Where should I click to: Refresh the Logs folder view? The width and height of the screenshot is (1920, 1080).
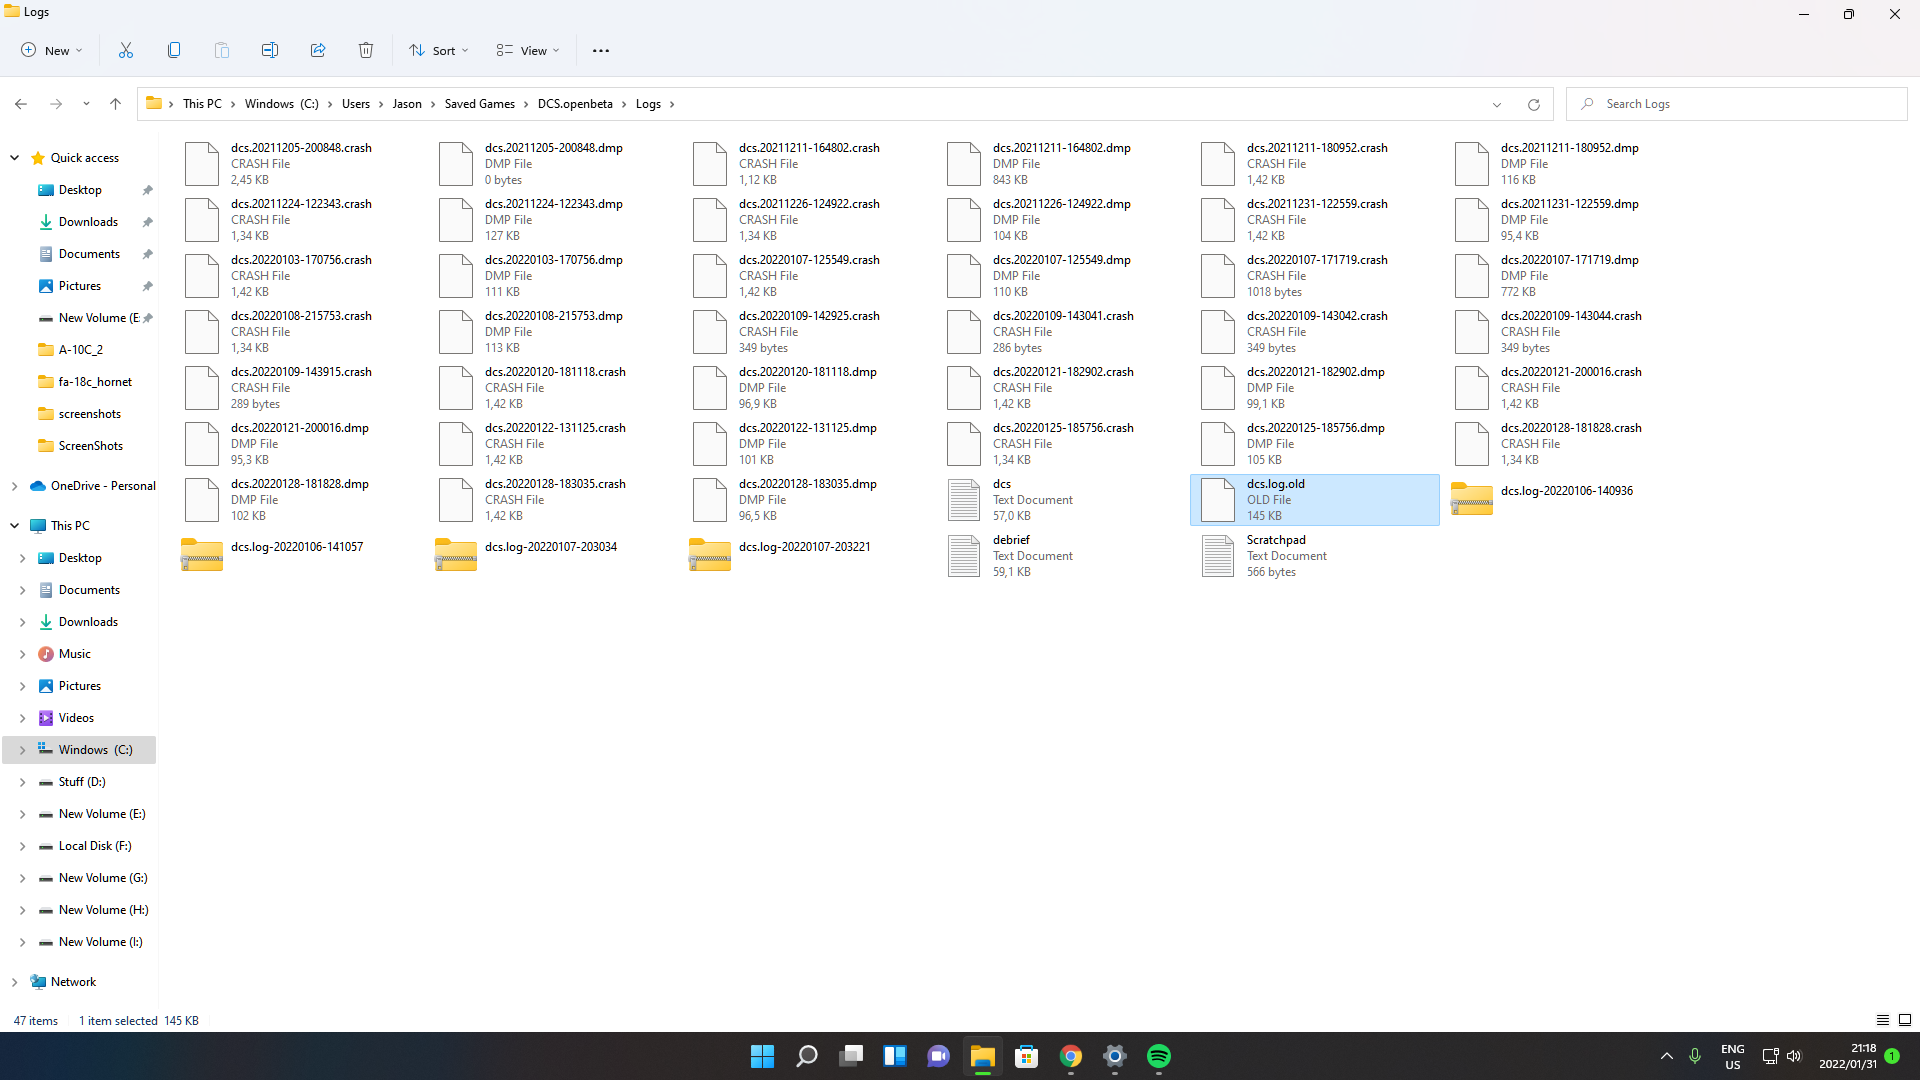[x=1534, y=104]
